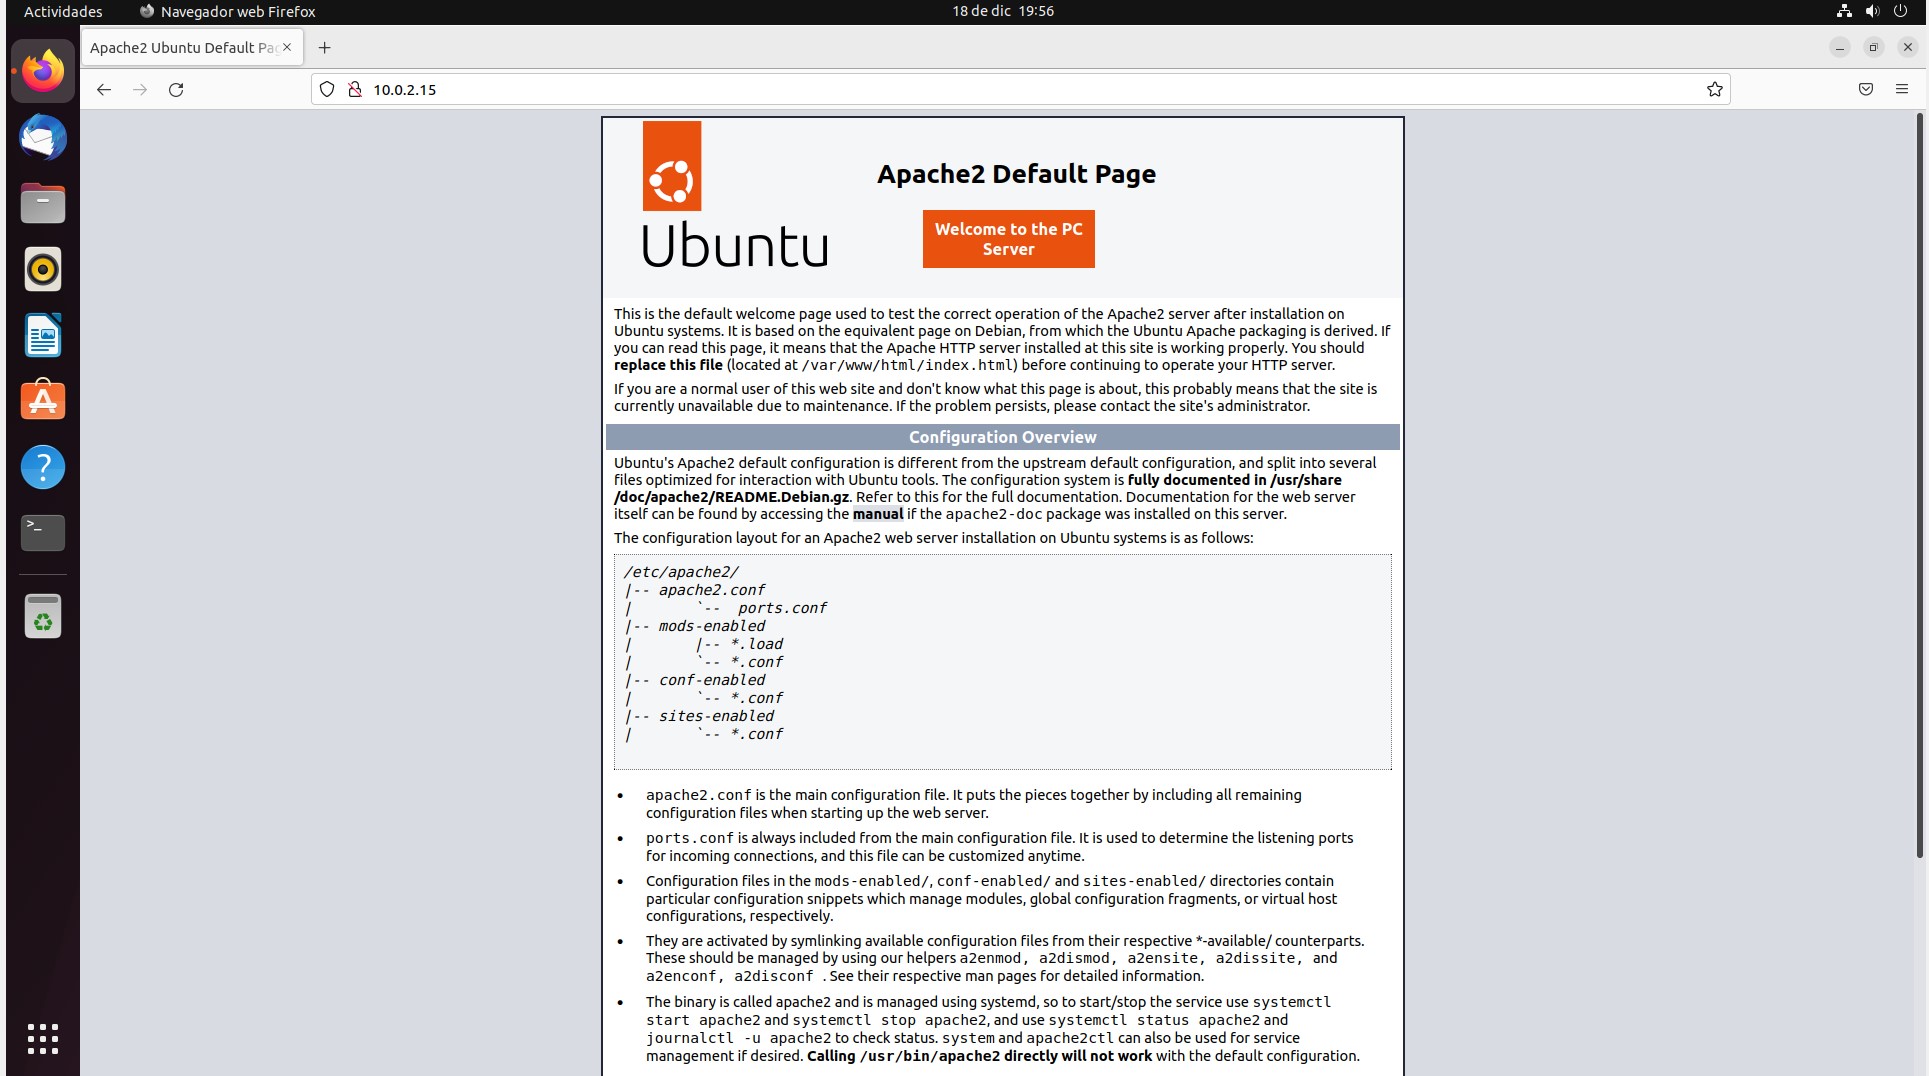Viewport: 1929px width, 1076px height.
Task: Open Thunderbird mail from the dock
Action: (42, 138)
